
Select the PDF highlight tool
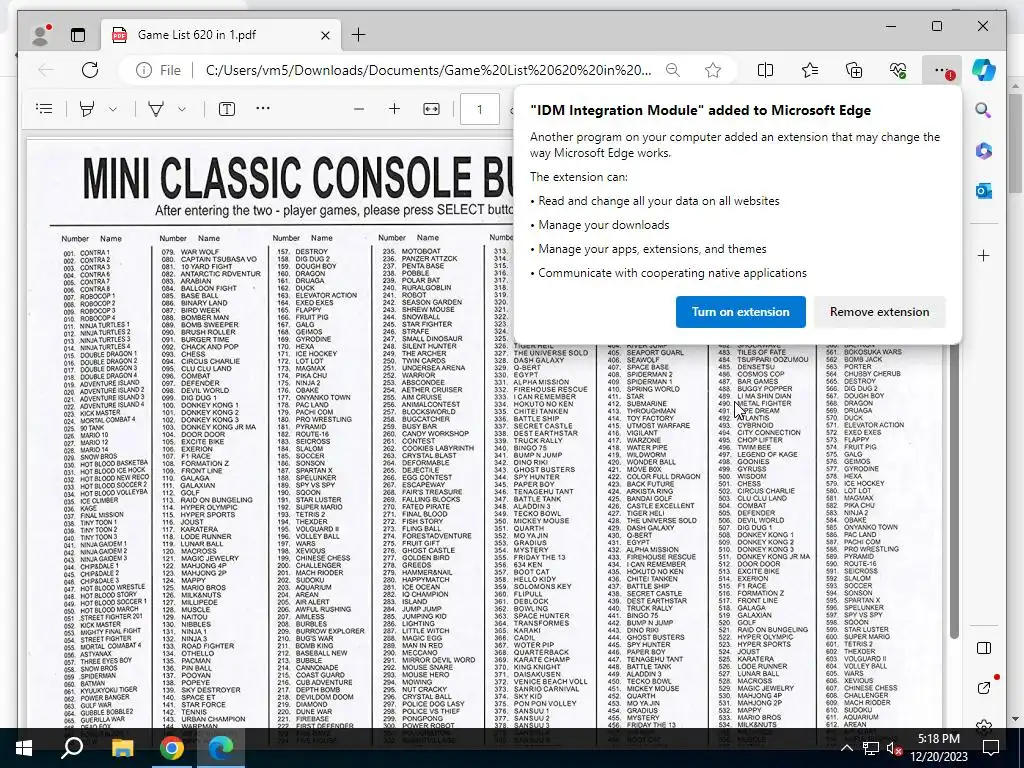pos(87,109)
